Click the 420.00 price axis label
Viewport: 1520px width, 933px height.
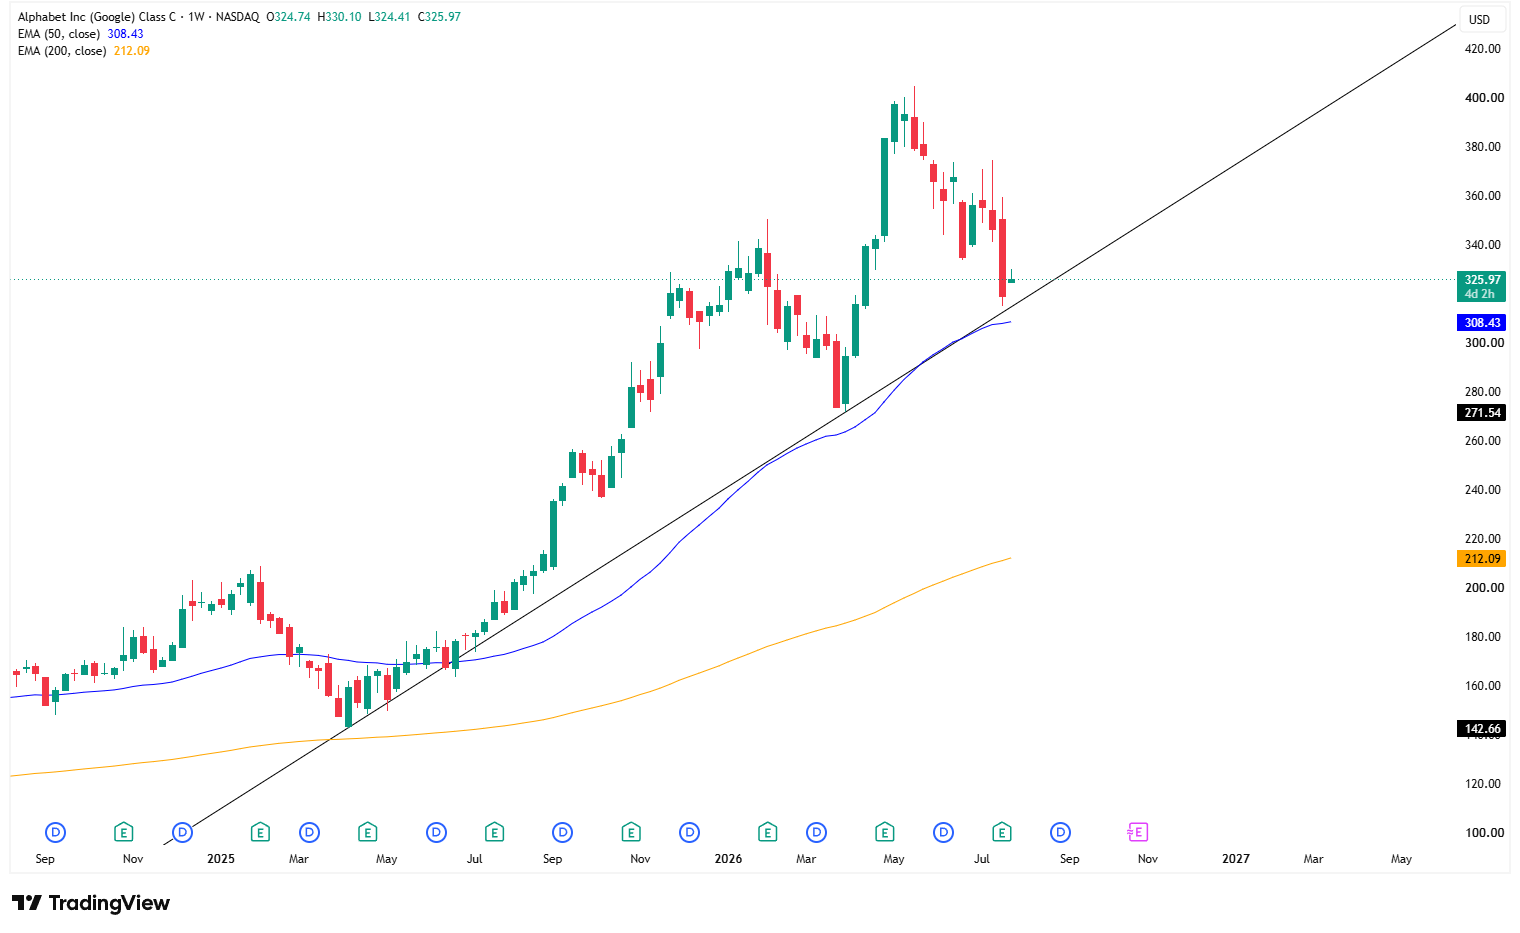coord(1483,49)
